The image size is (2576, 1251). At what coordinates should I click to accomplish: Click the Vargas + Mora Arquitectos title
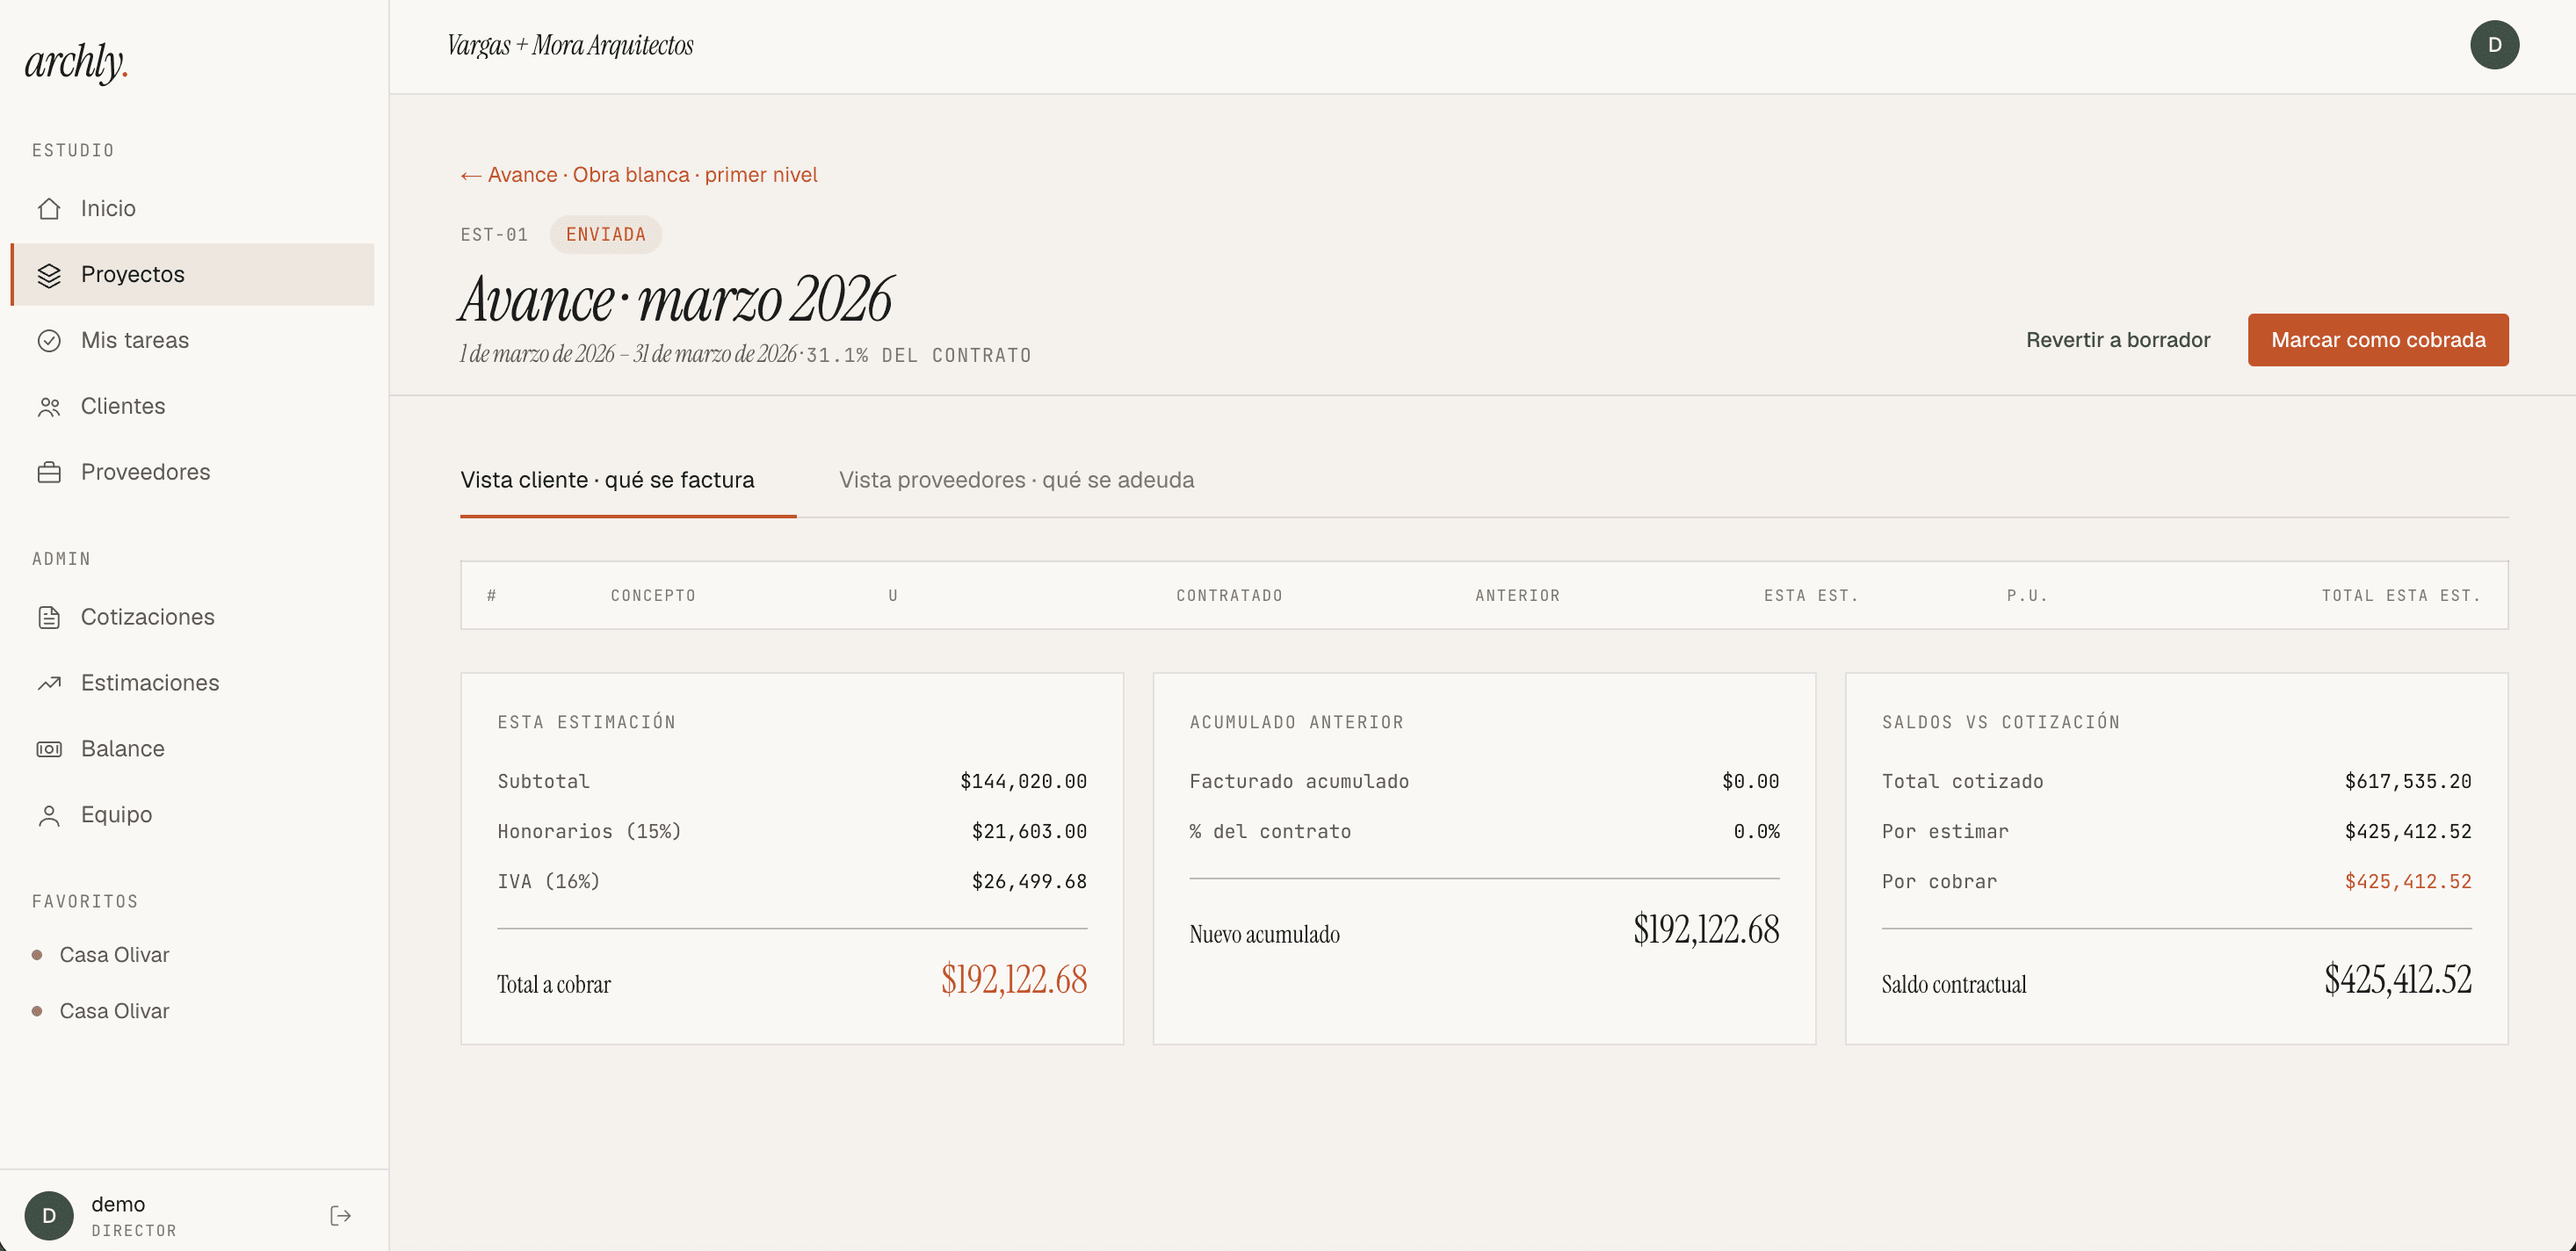coord(570,45)
